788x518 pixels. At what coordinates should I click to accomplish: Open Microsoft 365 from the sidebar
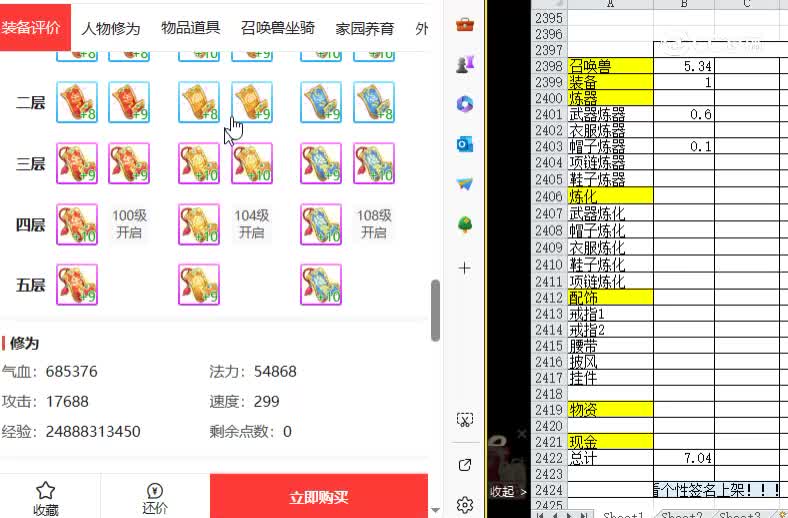(465, 104)
